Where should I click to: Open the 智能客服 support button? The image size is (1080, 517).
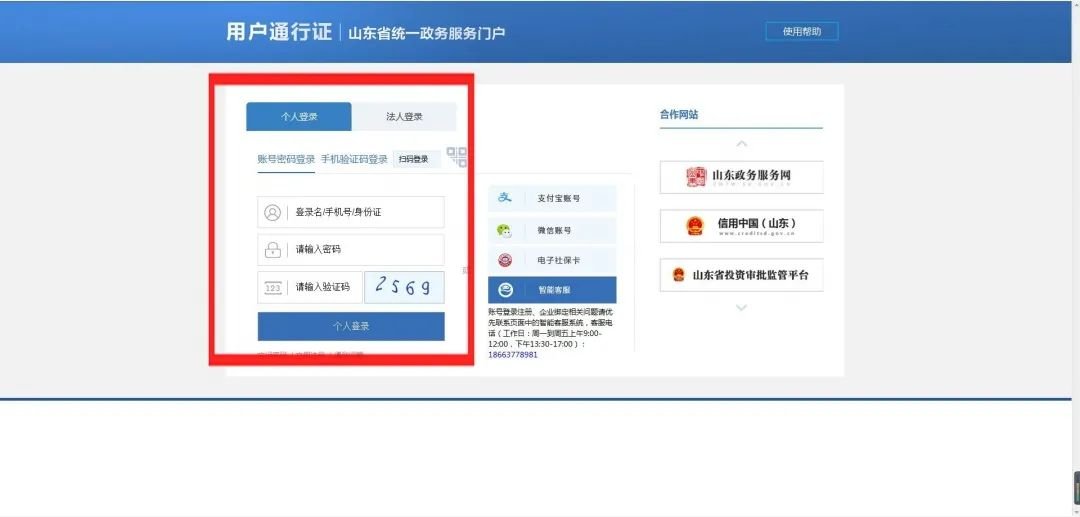pos(552,290)
